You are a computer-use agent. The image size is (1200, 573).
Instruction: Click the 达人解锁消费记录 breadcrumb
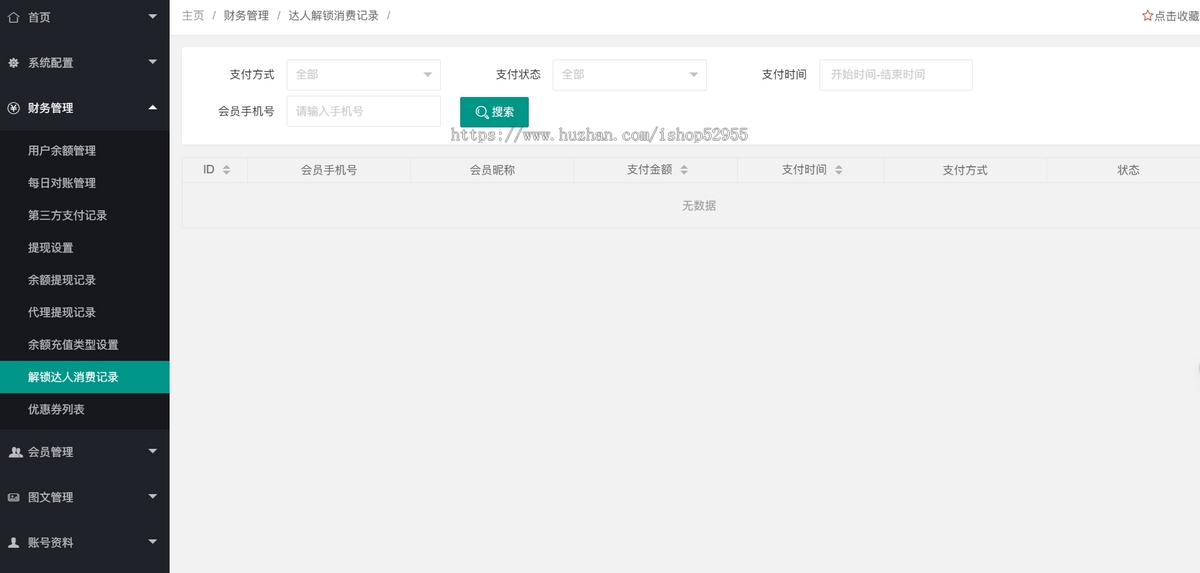(334, 16)
